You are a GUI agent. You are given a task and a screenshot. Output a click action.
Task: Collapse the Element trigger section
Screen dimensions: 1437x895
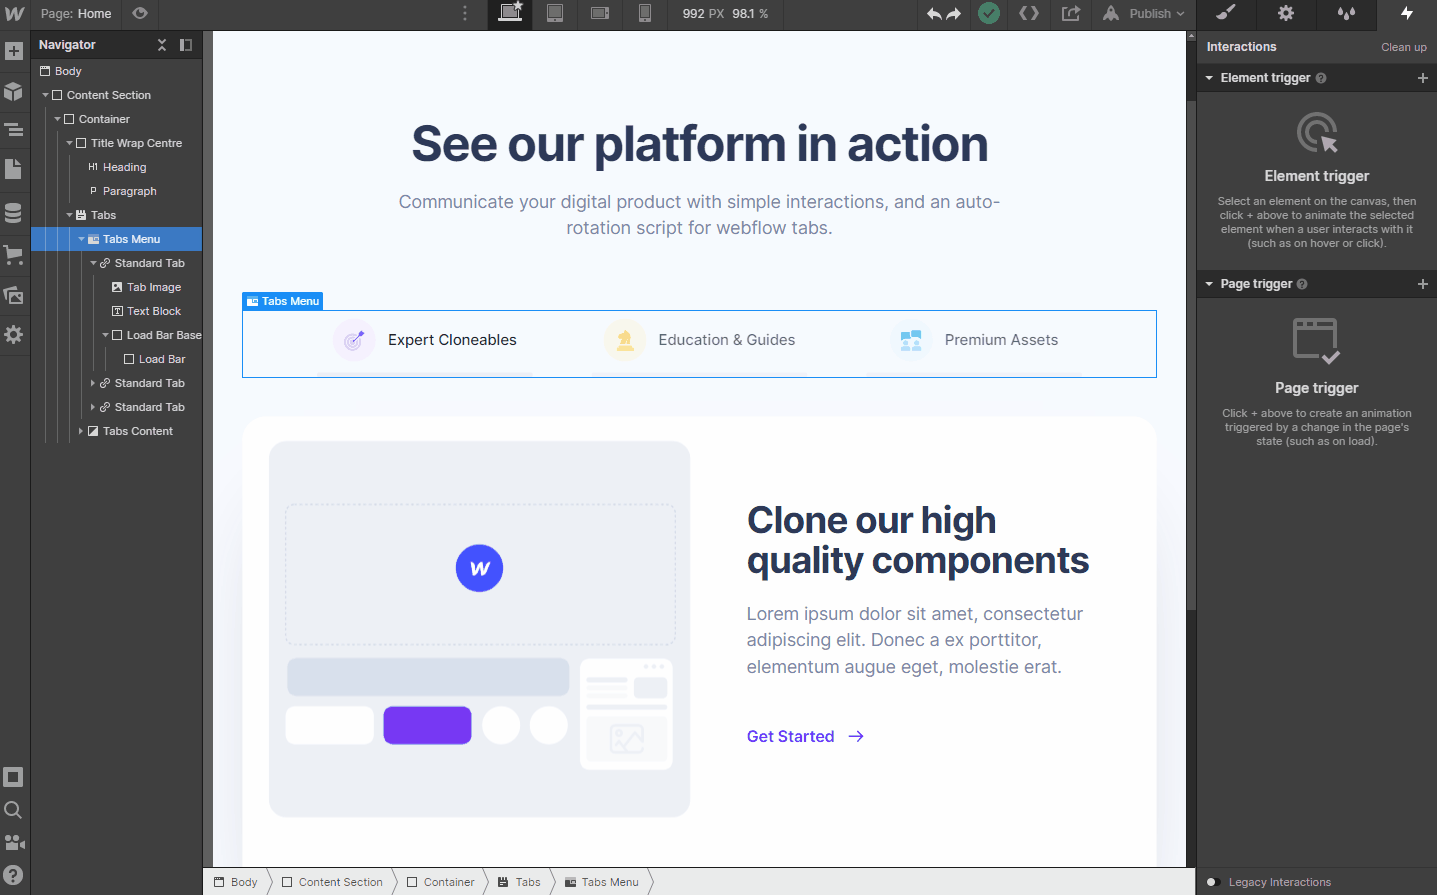(x=1209, y=78)
